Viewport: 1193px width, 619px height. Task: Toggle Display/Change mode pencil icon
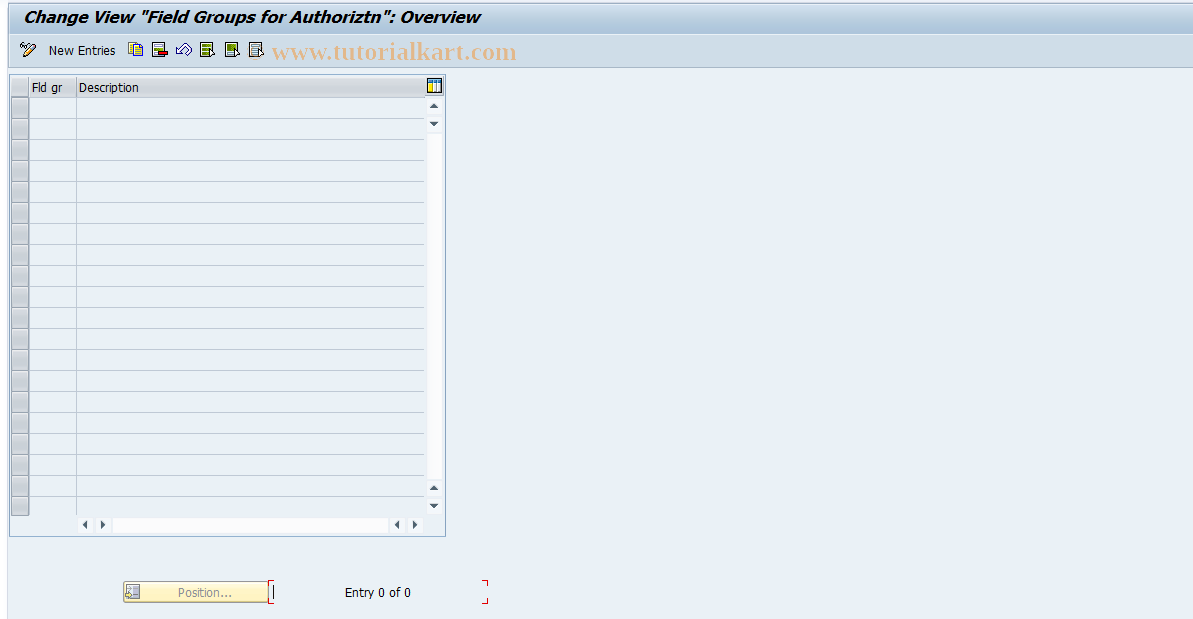click(x=28, y=50)
